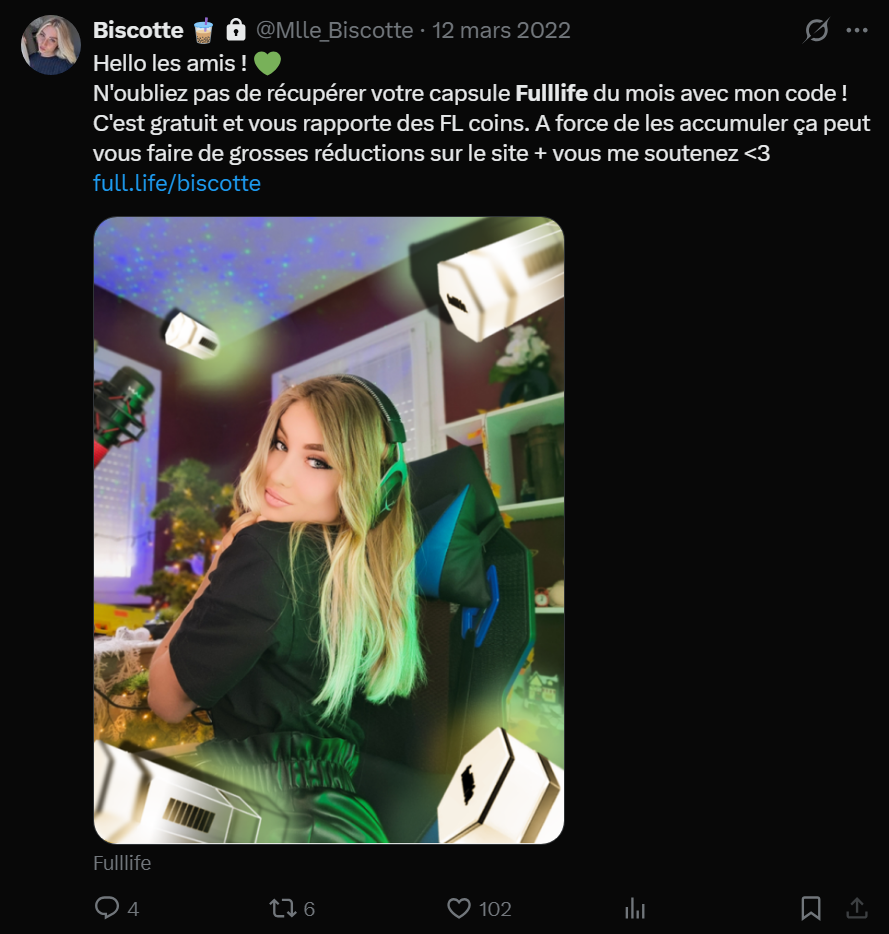Click the like count 102

click(x=495, y=908)
